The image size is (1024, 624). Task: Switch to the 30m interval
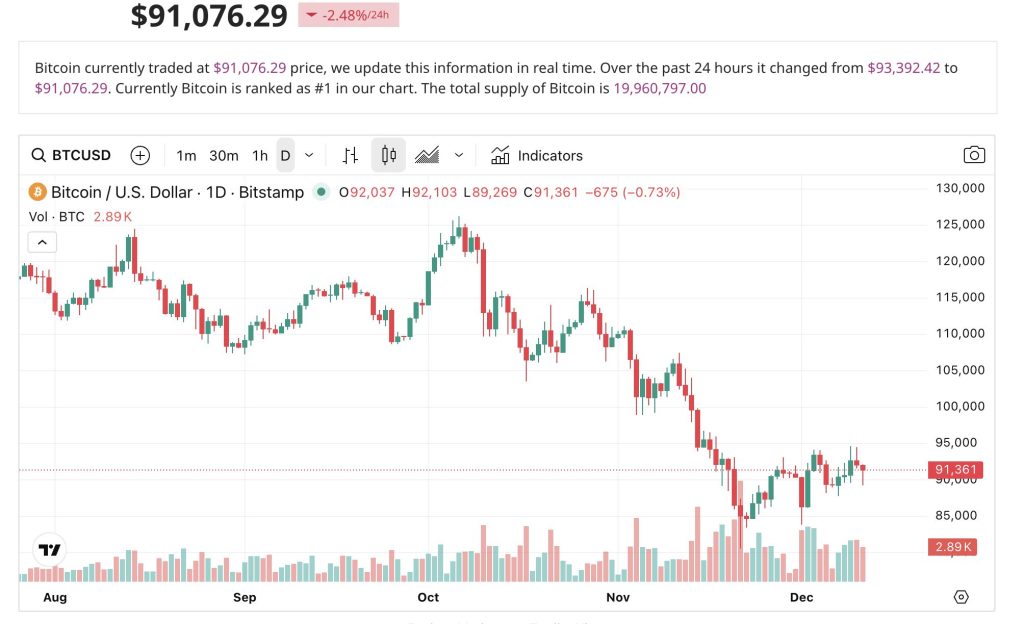[222, 155]
